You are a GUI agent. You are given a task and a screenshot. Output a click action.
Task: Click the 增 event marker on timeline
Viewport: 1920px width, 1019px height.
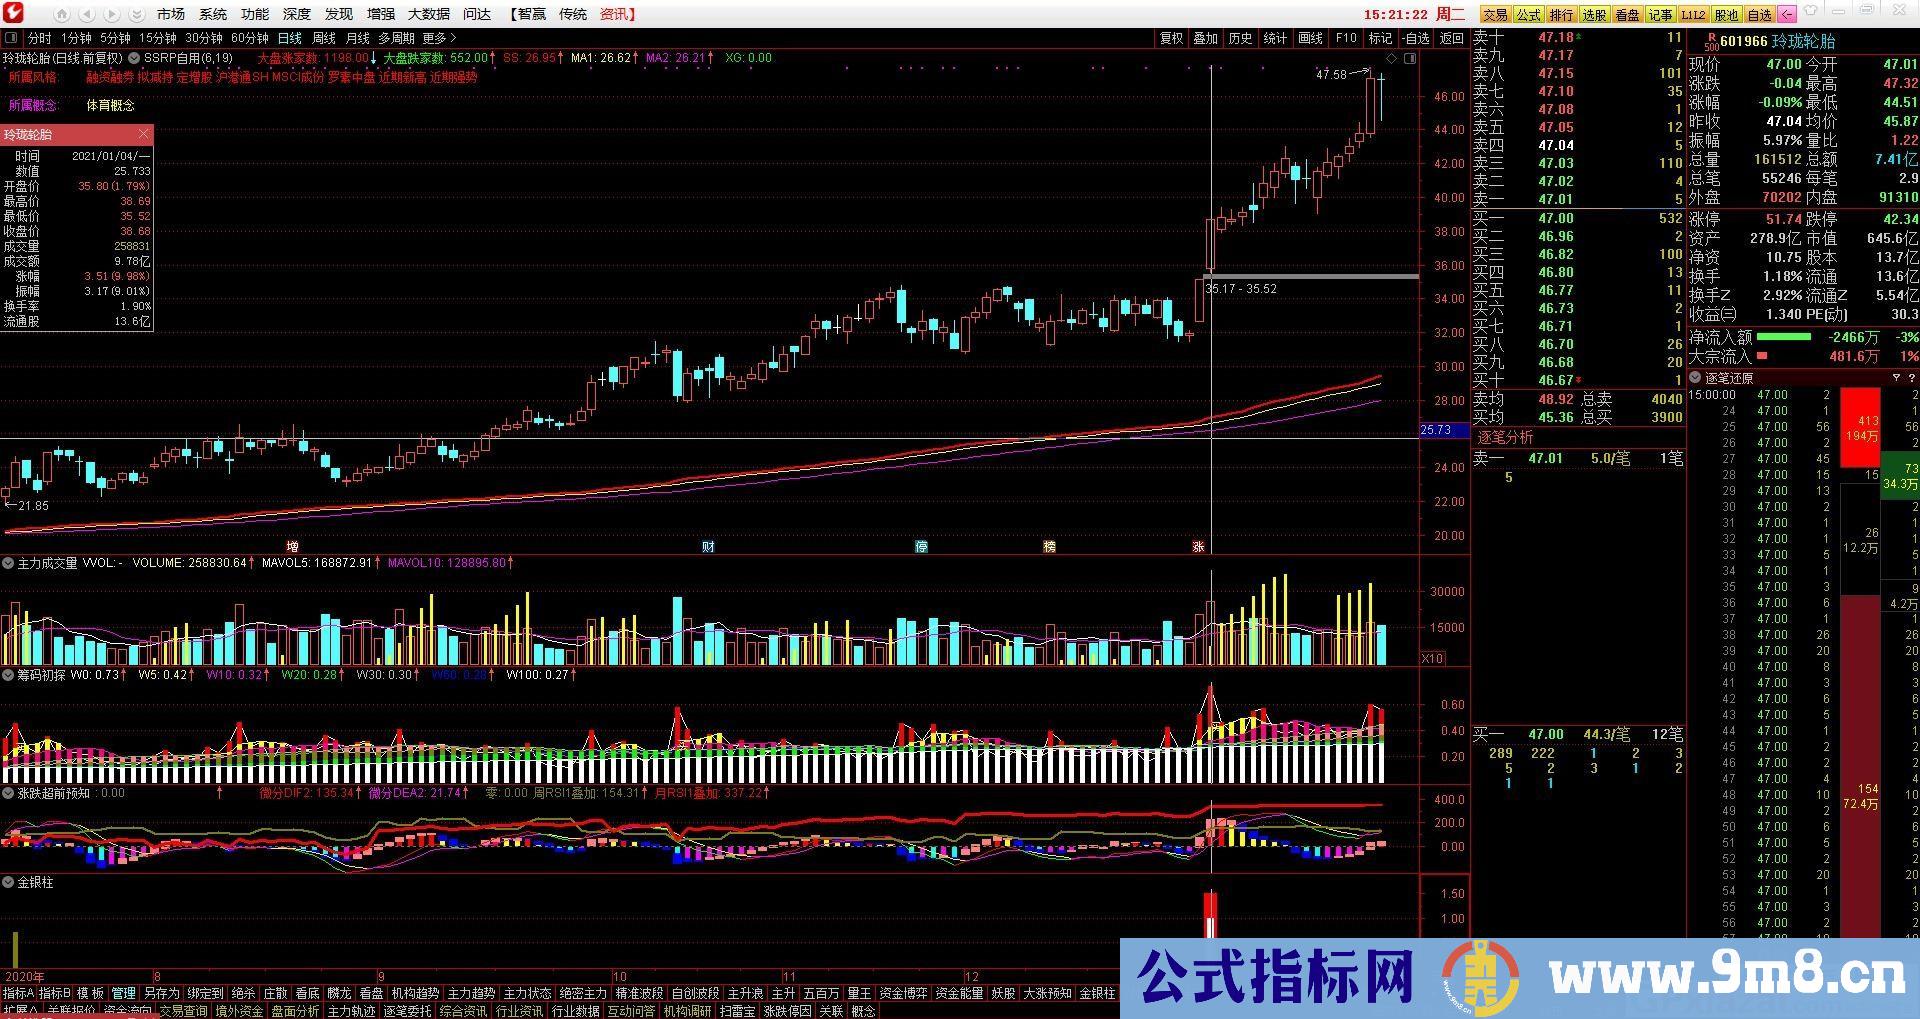(293, 546)
